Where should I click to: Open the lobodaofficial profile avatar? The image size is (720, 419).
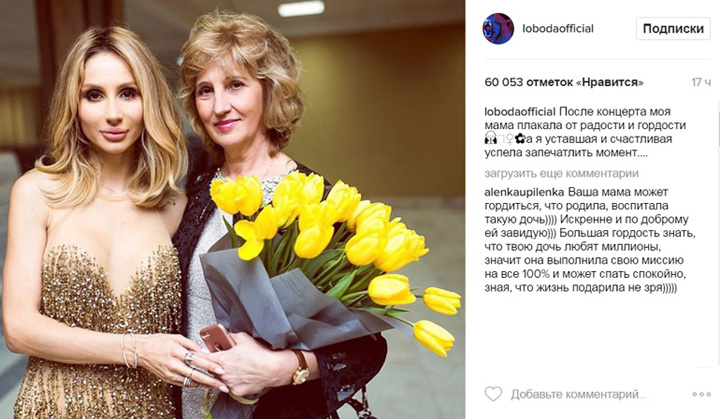coord(499,29)
